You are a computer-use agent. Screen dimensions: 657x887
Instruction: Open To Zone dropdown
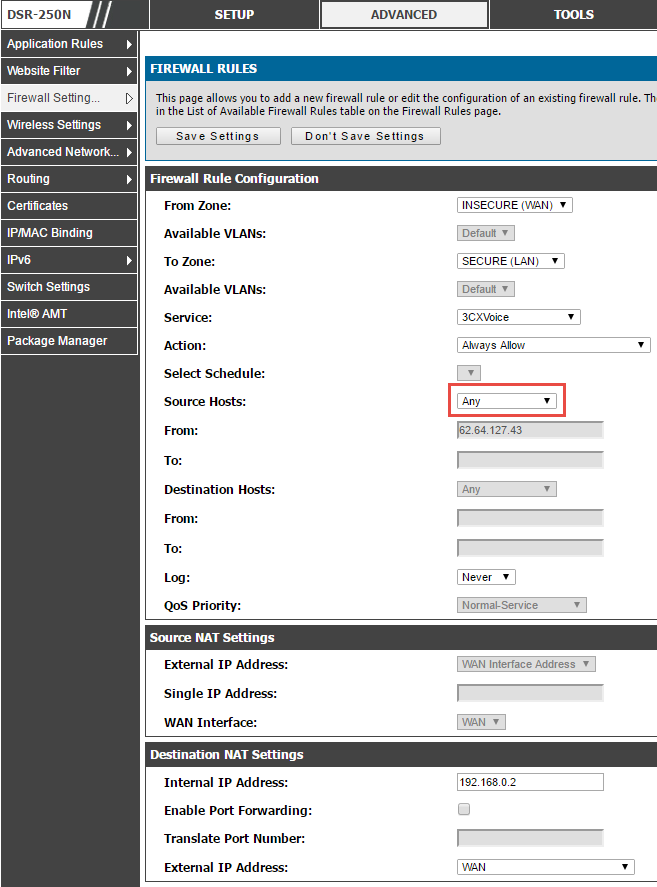click(x=510, y=261)
